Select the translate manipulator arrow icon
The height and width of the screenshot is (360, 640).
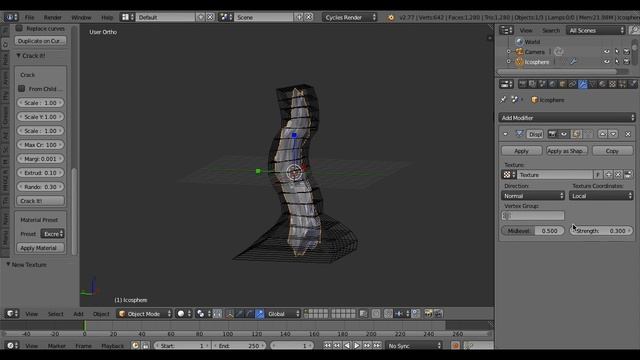tap(240, 313)
